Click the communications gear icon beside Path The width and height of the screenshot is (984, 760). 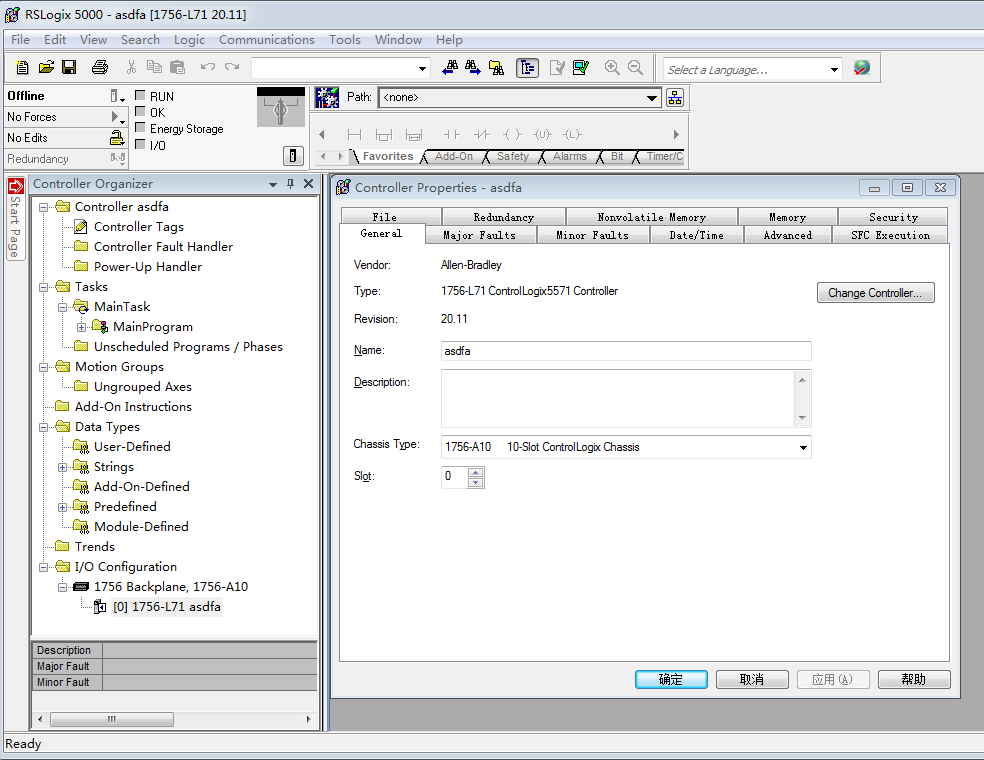pos(327,97)
